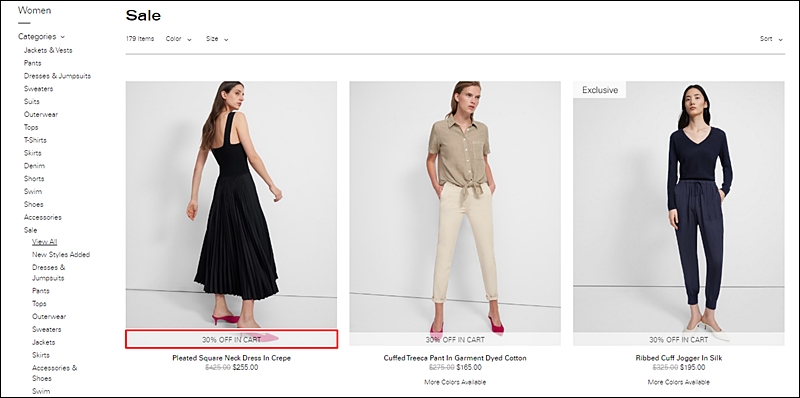Click the Exclusive badge on the jogger photo

599,90
